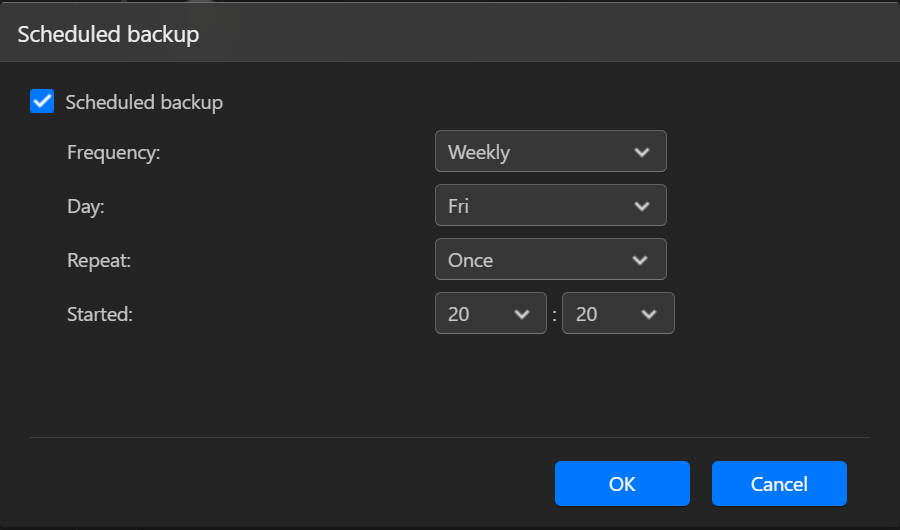The image size is (900, 530).
Task: Click the chevron arrow of the hour dropdown
Action: point(521,314)
